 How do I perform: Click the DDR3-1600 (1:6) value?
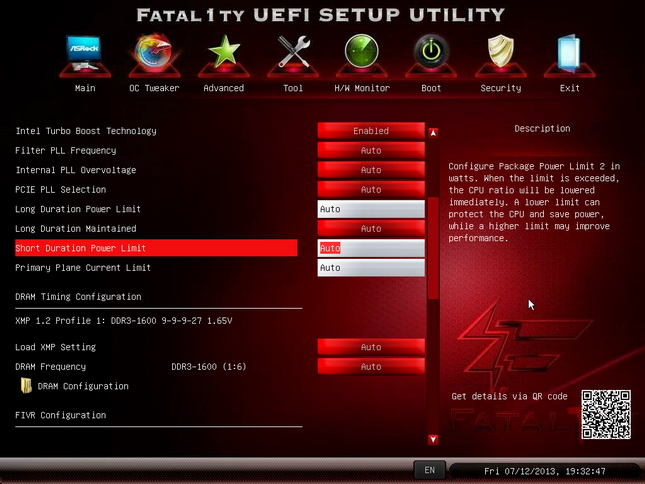pos(209,366)
